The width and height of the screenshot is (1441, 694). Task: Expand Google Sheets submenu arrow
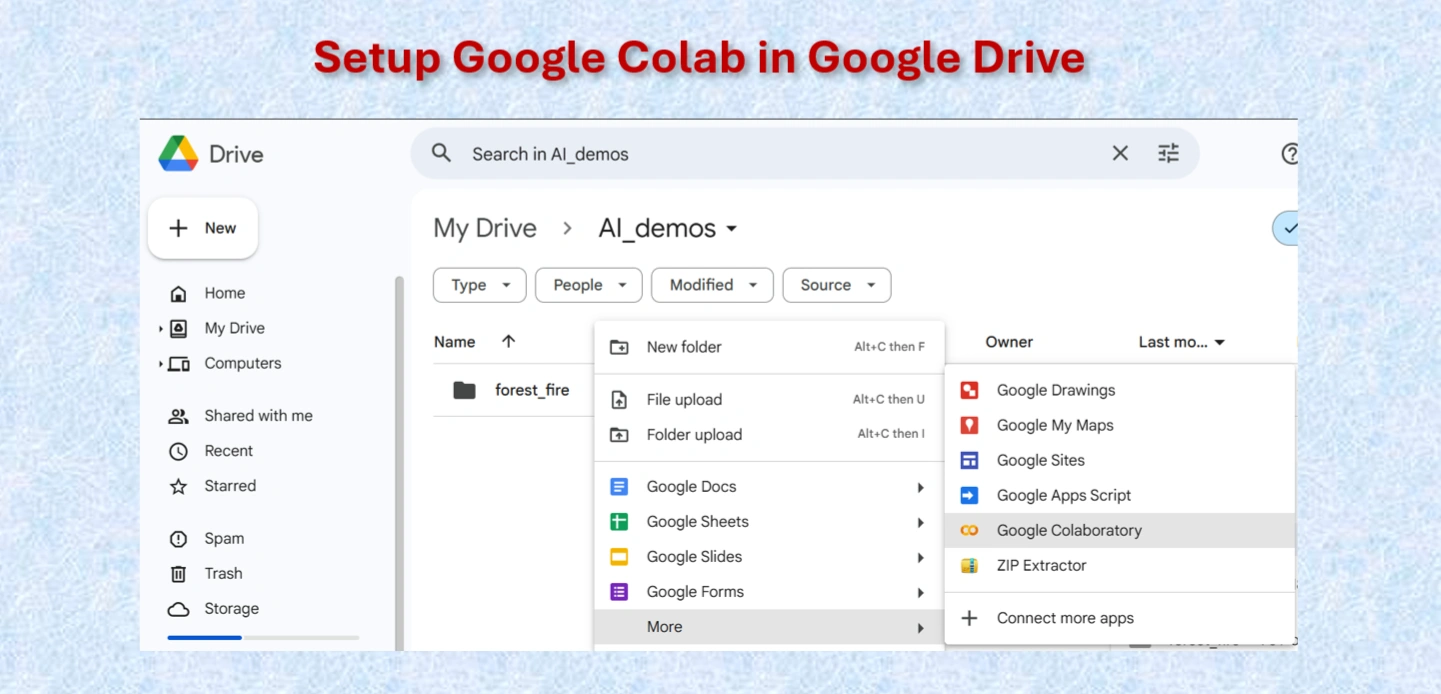pos(920,522)
